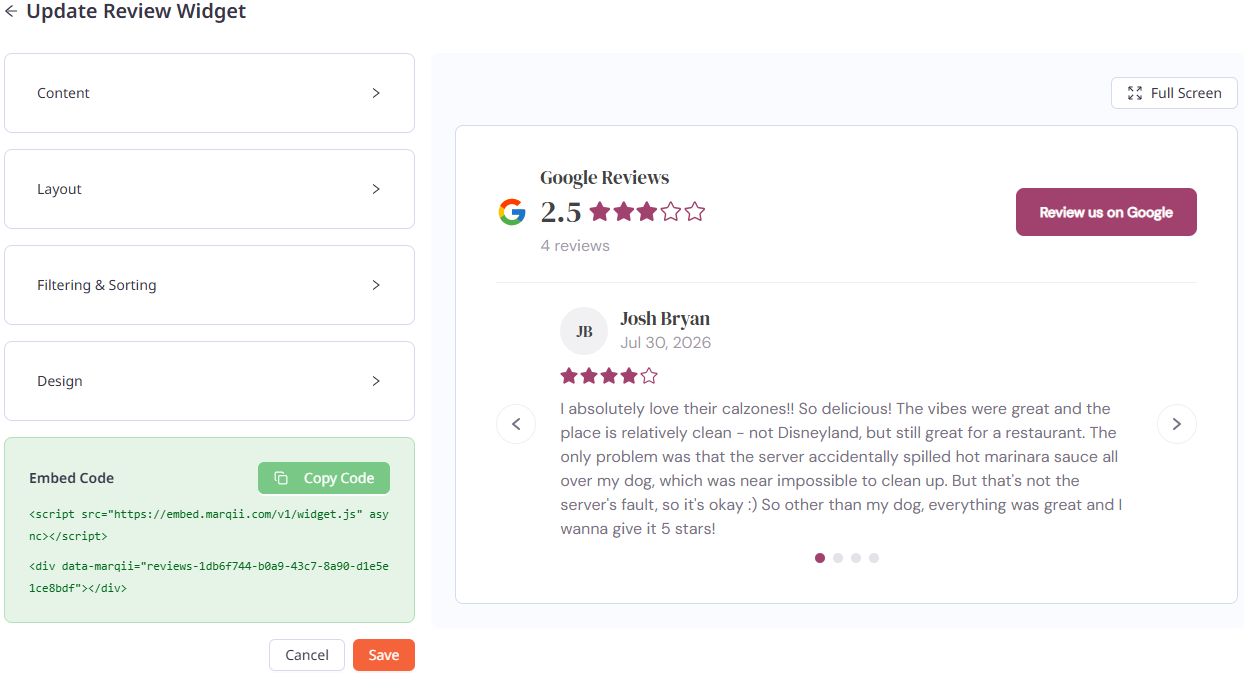This screenshot has height=675, width=1244.
Task: Click the copy icon in Copy Code button
Action: [281, 478]
